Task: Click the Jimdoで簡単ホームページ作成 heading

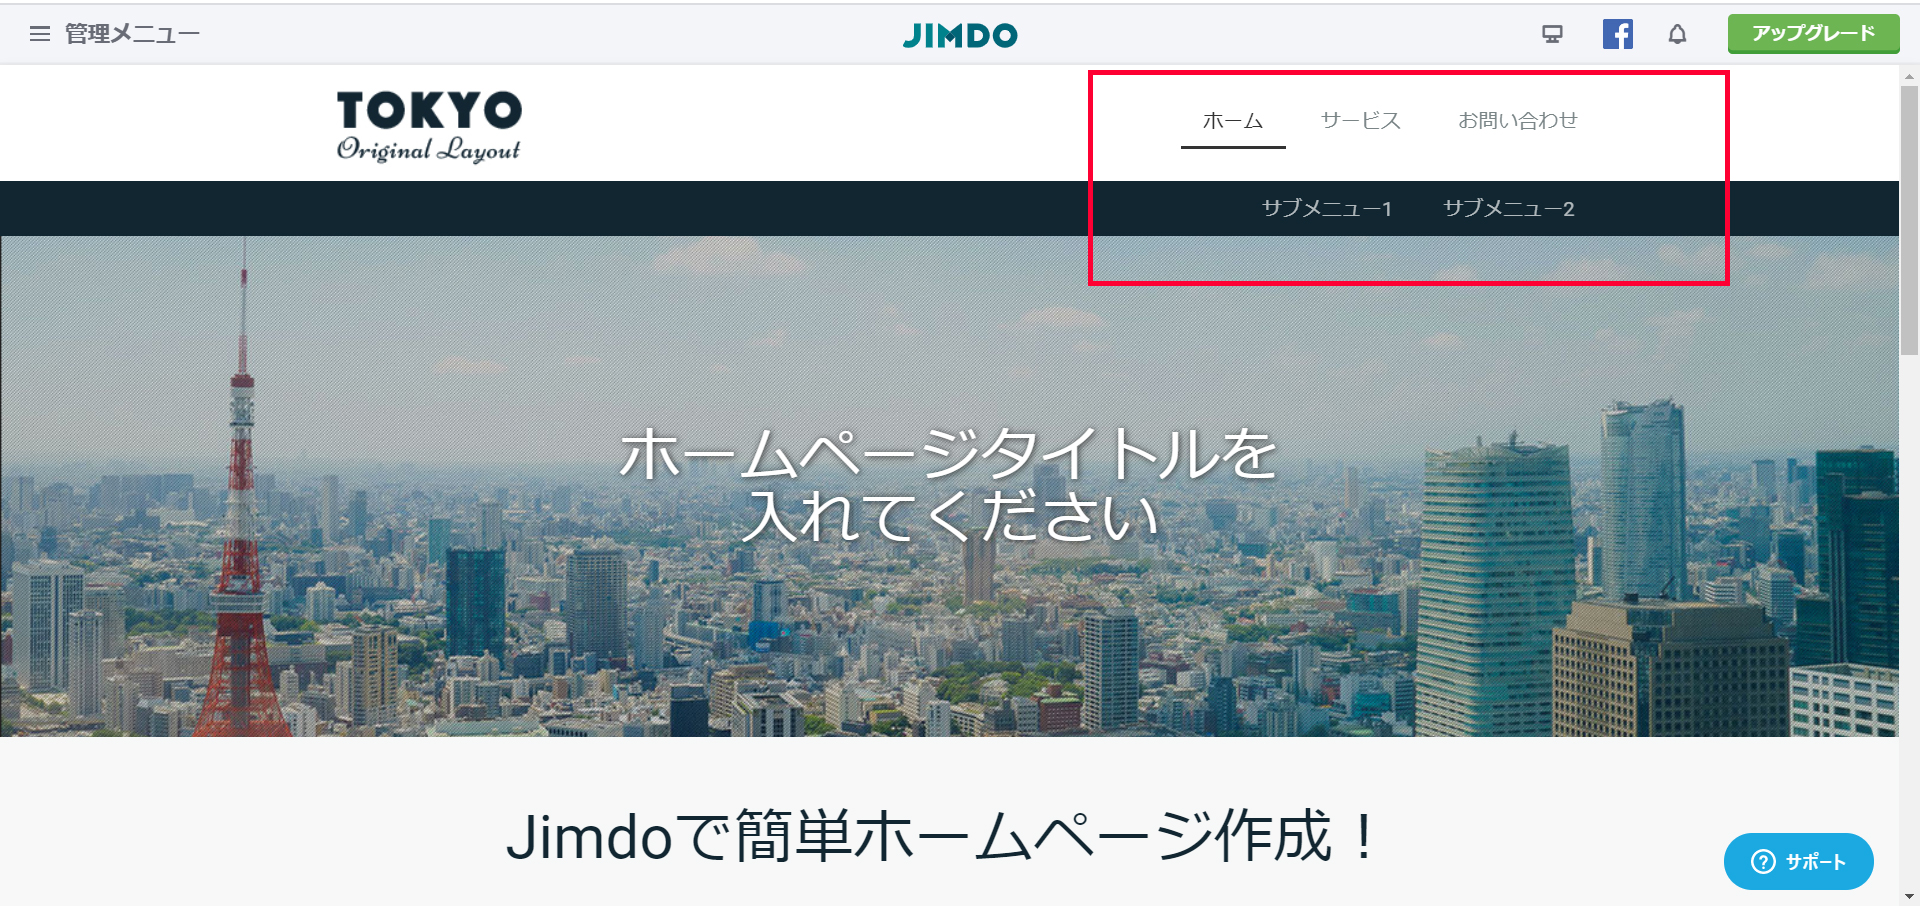Action: tap(942, 836)
